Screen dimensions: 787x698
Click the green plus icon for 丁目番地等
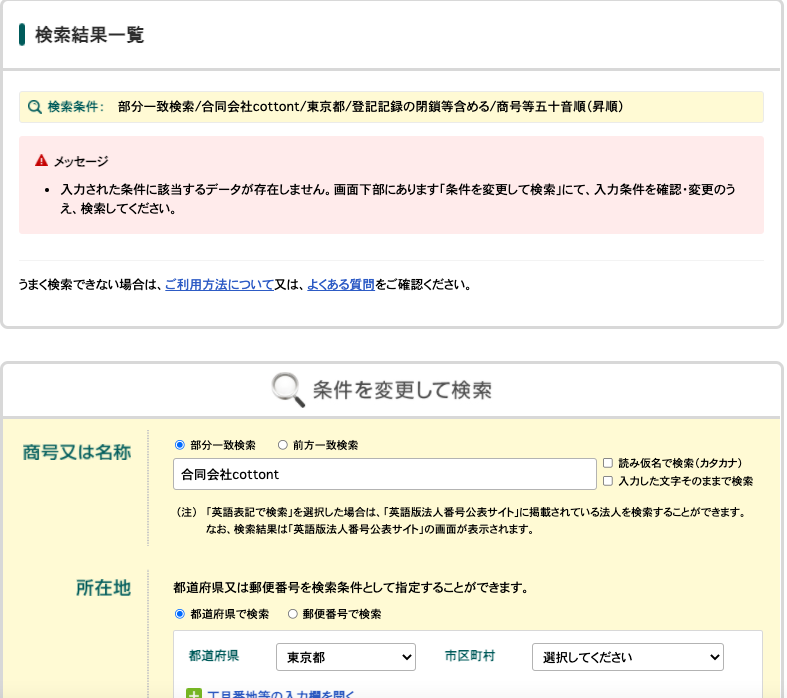(194, 693)
